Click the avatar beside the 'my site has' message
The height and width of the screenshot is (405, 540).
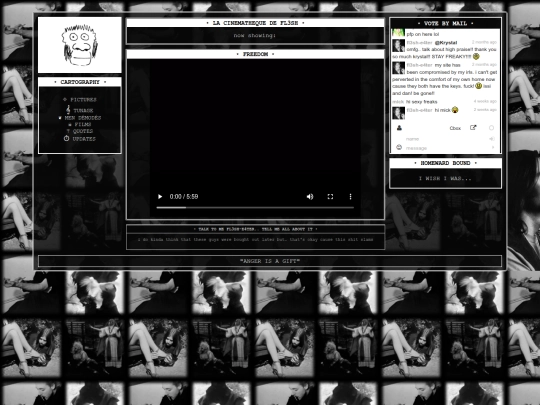click(398, 68)
